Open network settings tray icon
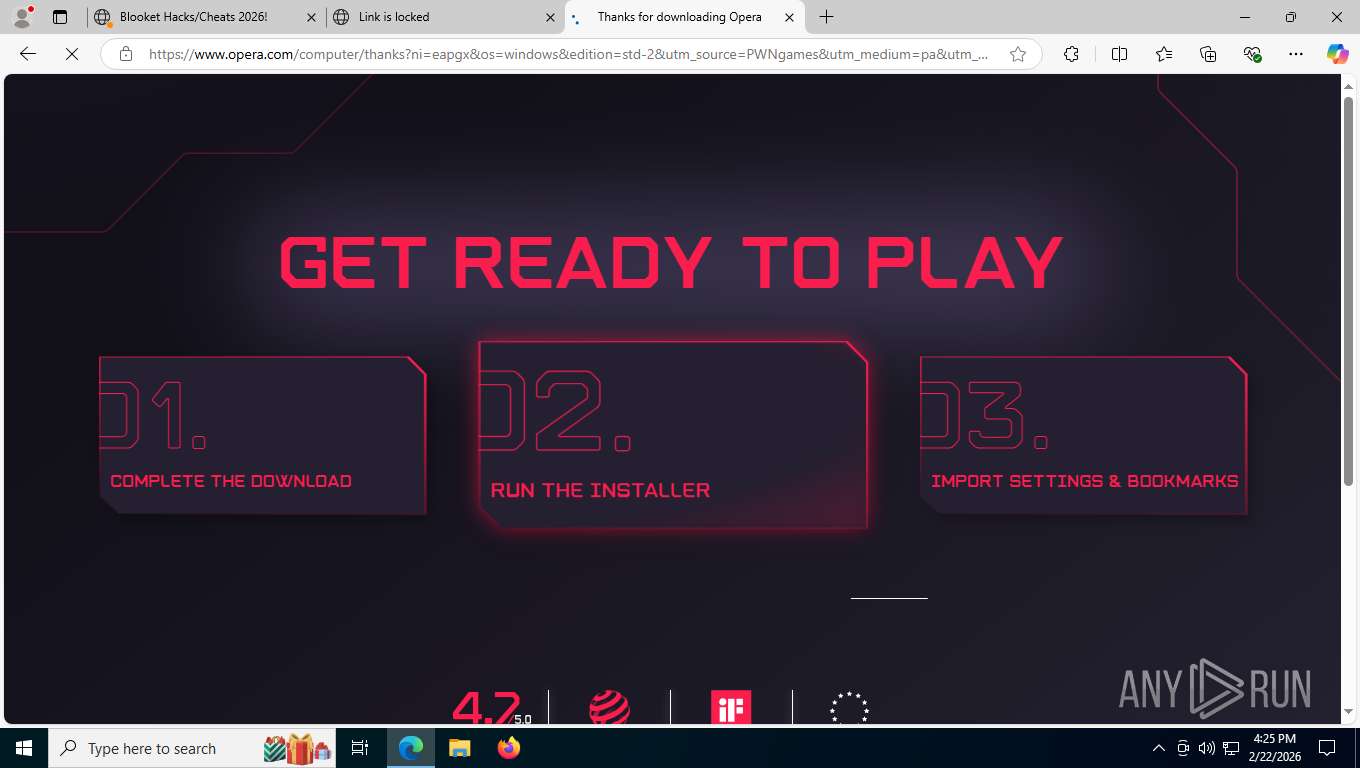The width and height of the screenshot is (1360, 768). tap(1231, 748)
